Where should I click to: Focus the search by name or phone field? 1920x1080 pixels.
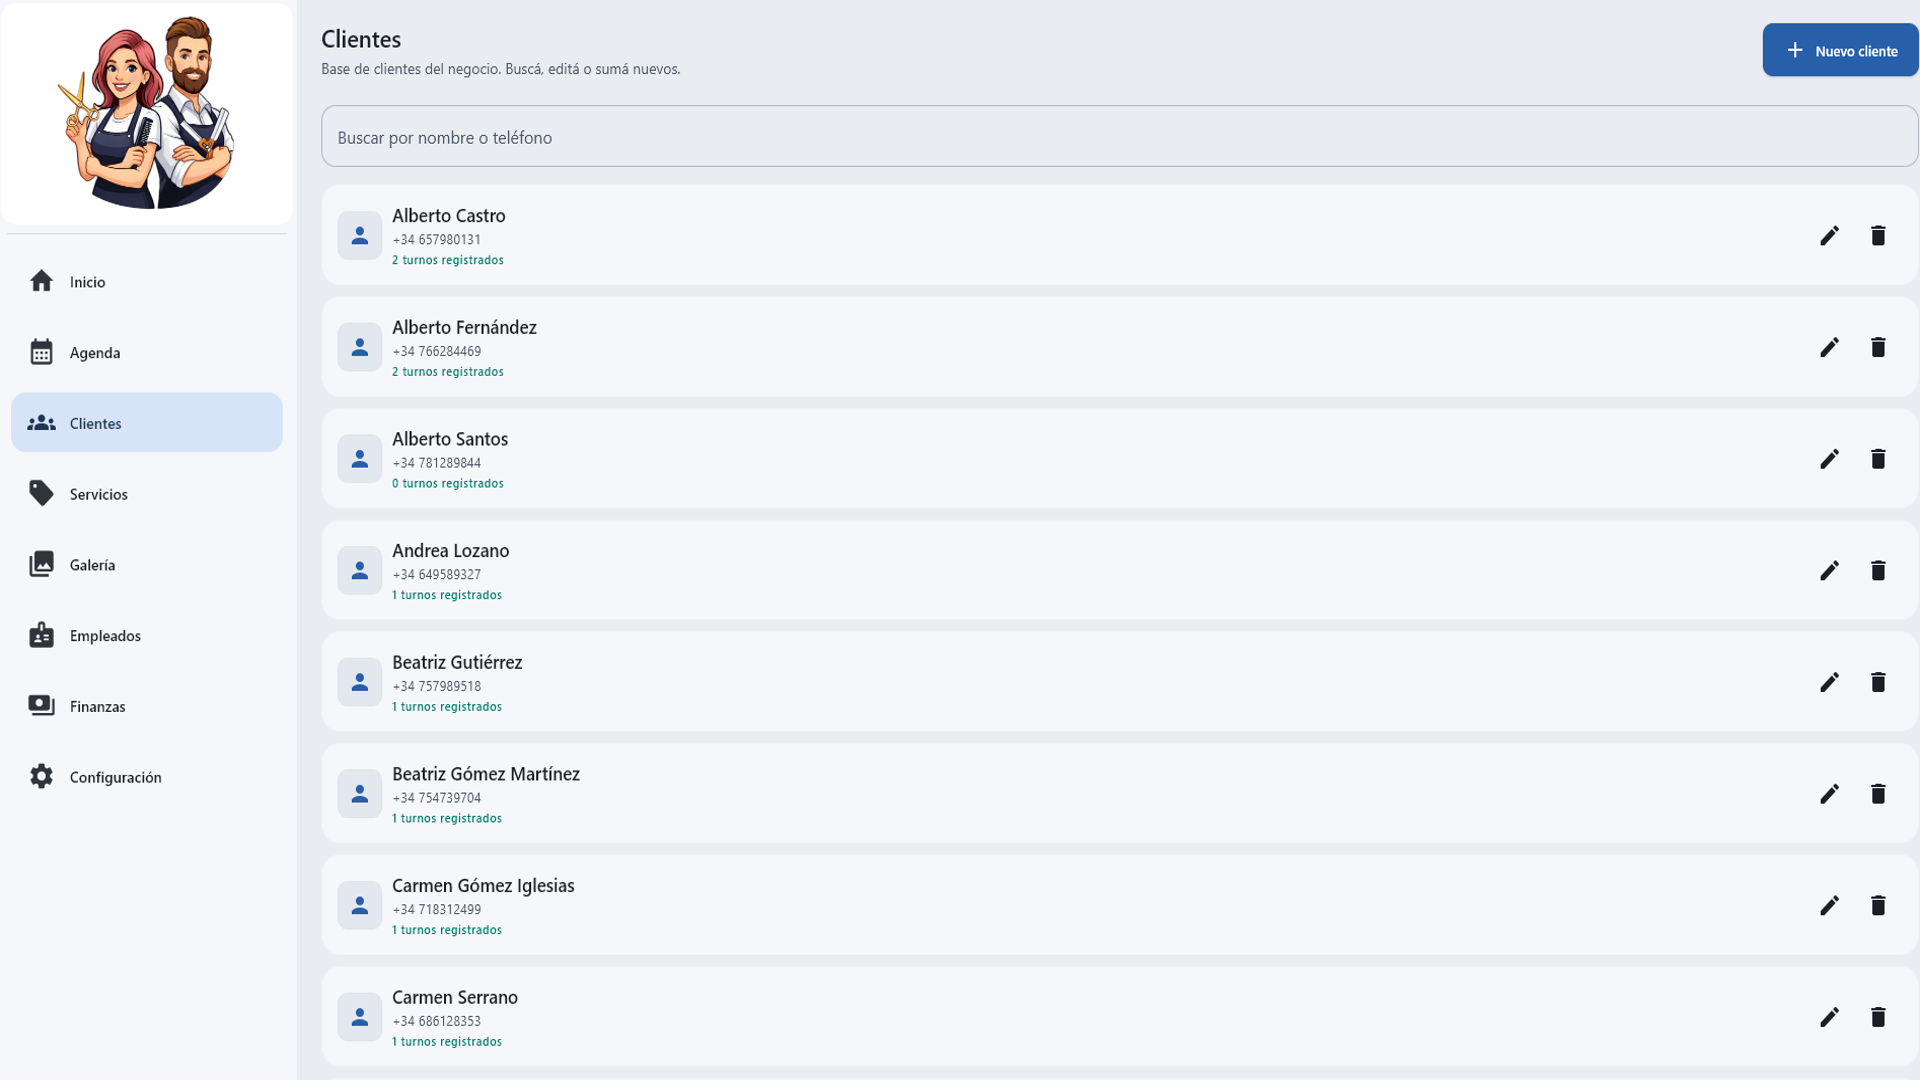[1118, 137]
